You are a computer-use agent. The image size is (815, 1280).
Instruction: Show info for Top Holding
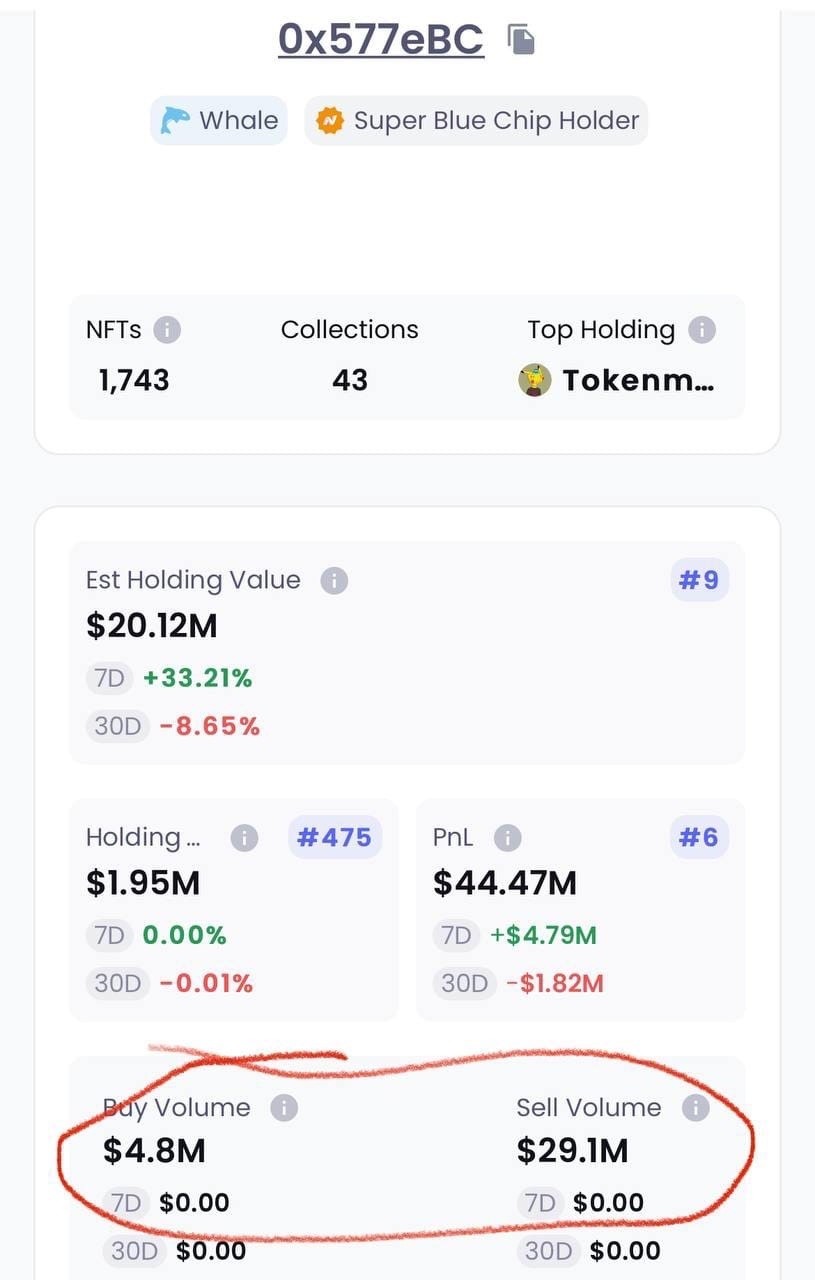[702, 329]
